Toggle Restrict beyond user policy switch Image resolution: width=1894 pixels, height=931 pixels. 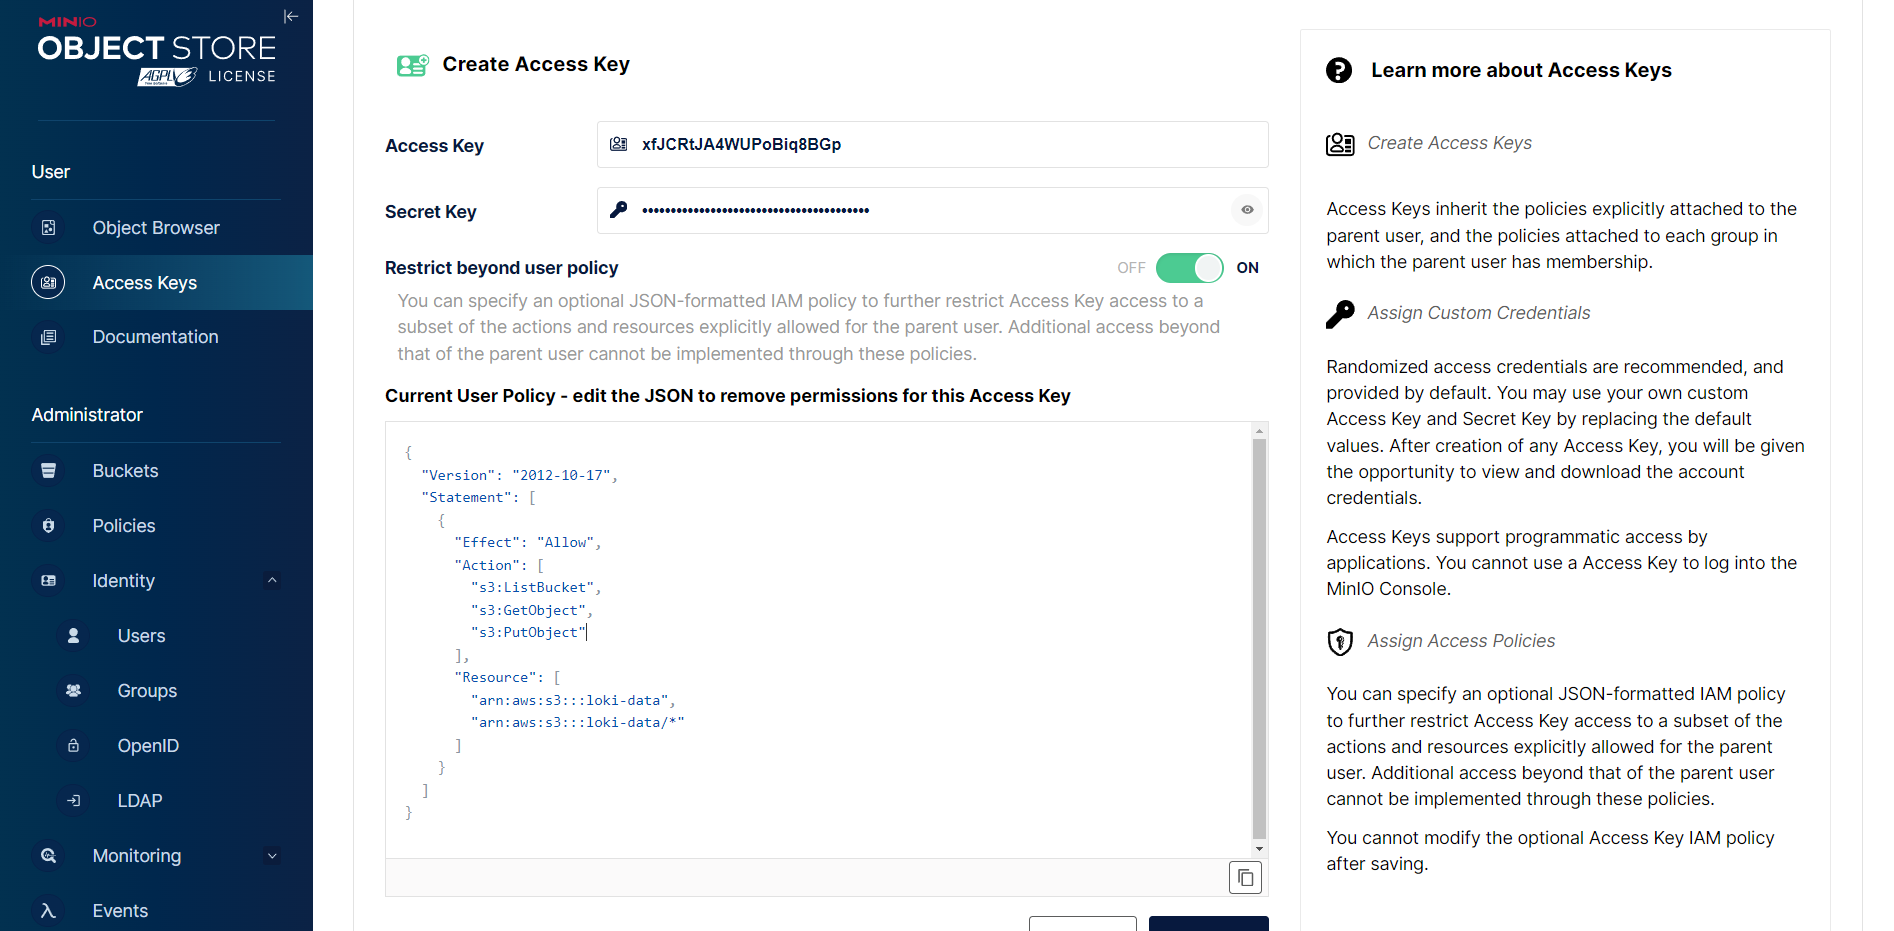(x=1189, y=268)
